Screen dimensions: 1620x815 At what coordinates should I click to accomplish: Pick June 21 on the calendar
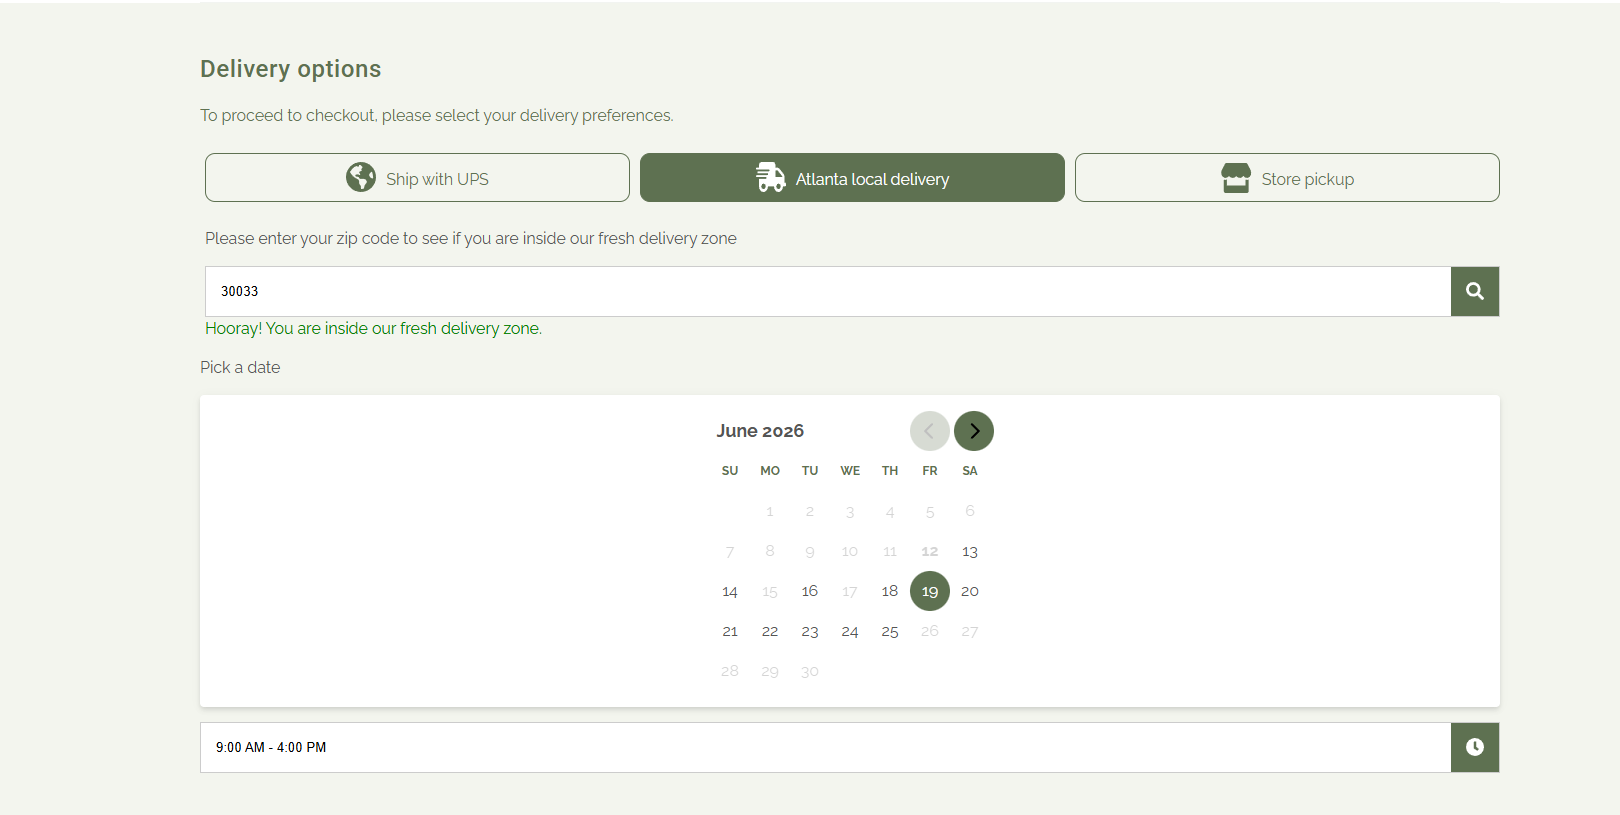click(x=730, y=631)
